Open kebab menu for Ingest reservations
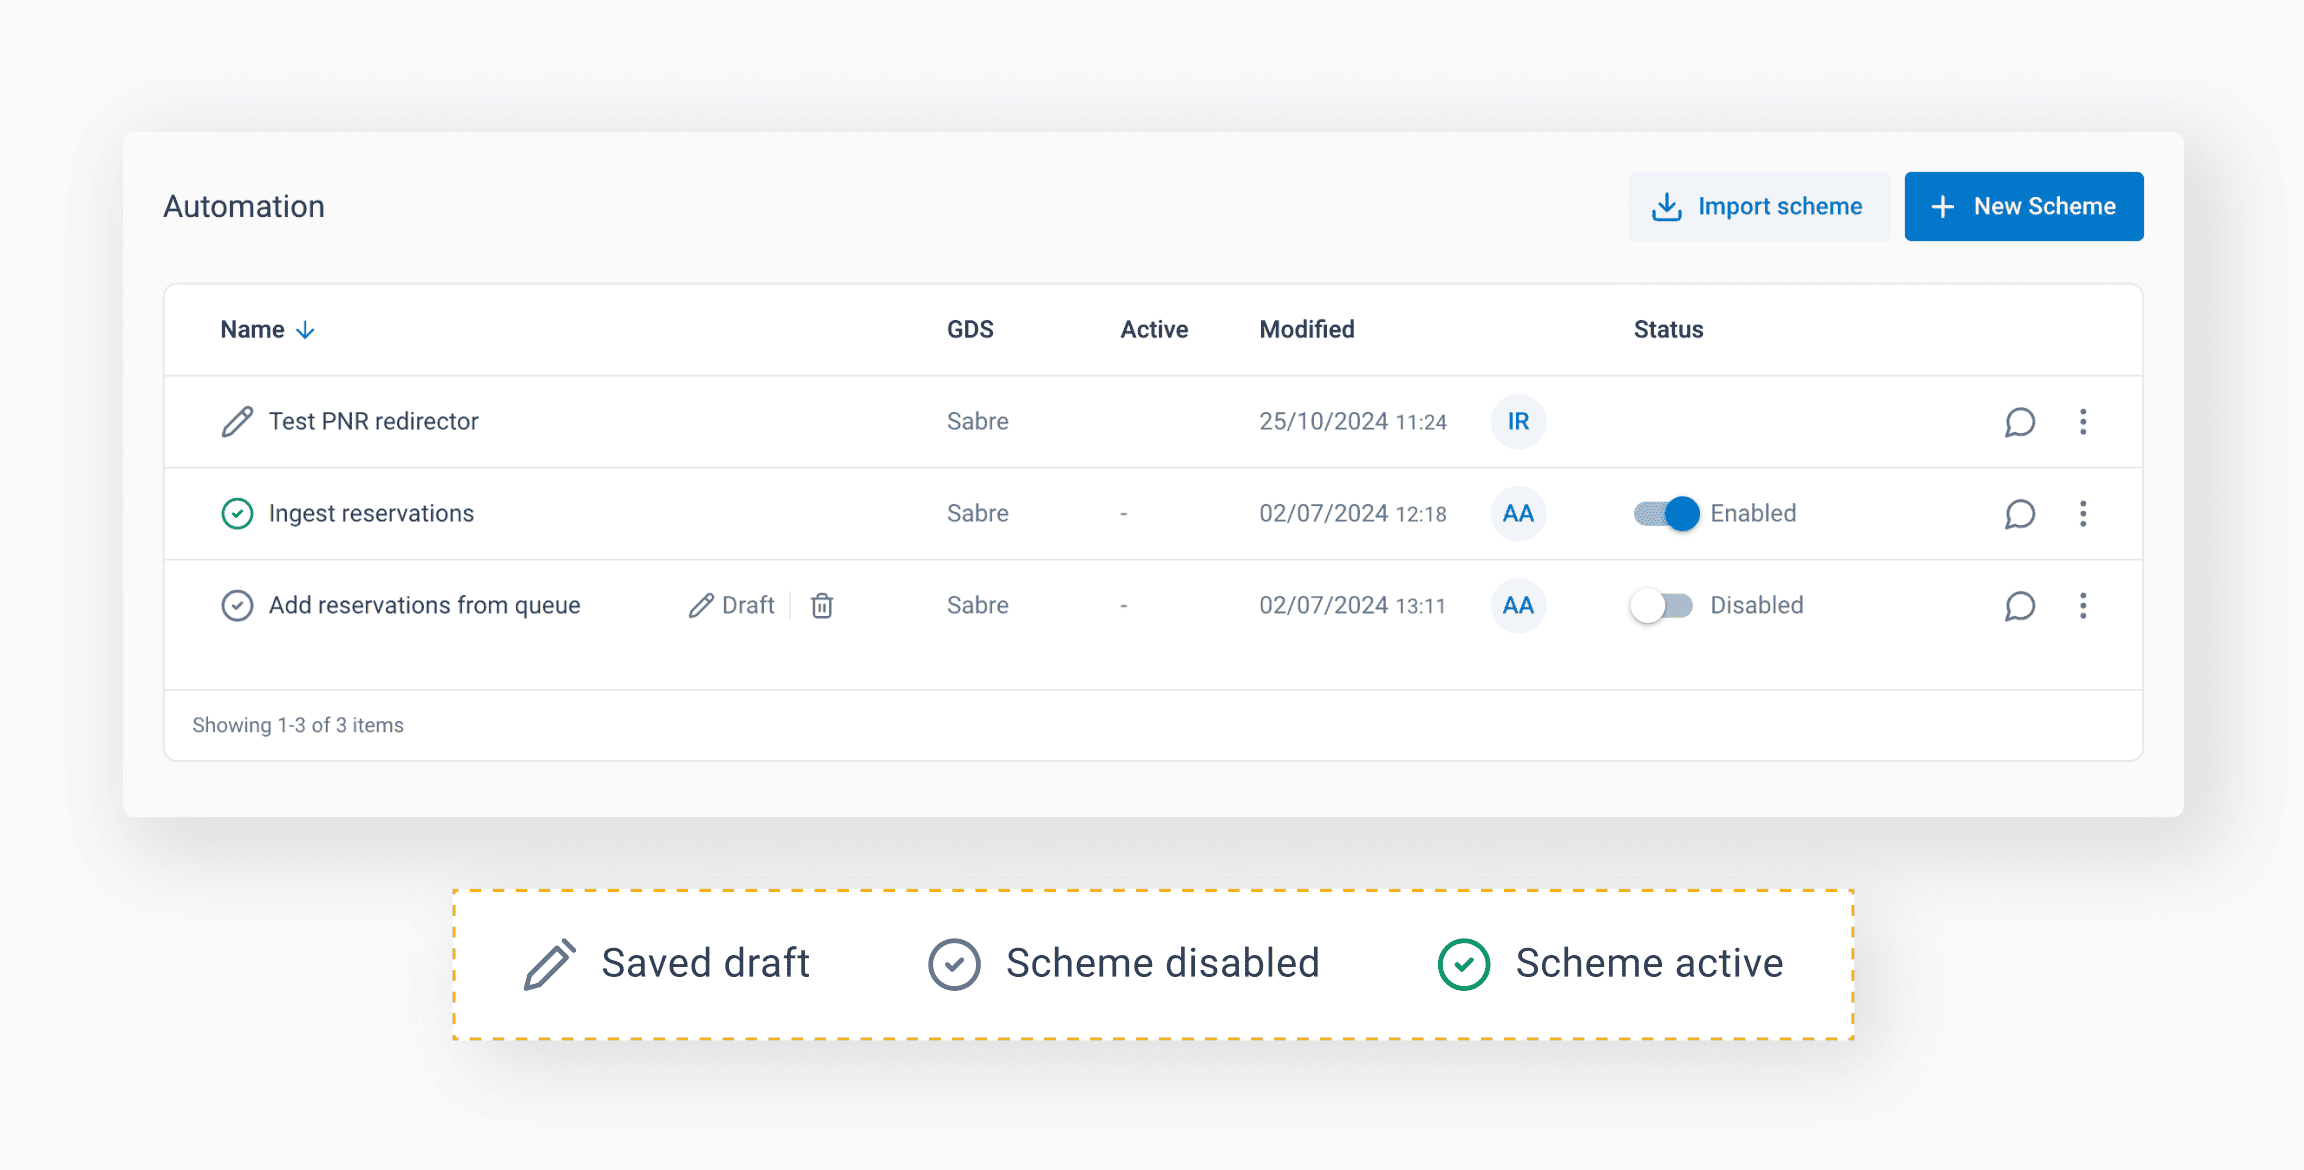The width and height of the screenshot is (2304, 1170). [2083, 514]
